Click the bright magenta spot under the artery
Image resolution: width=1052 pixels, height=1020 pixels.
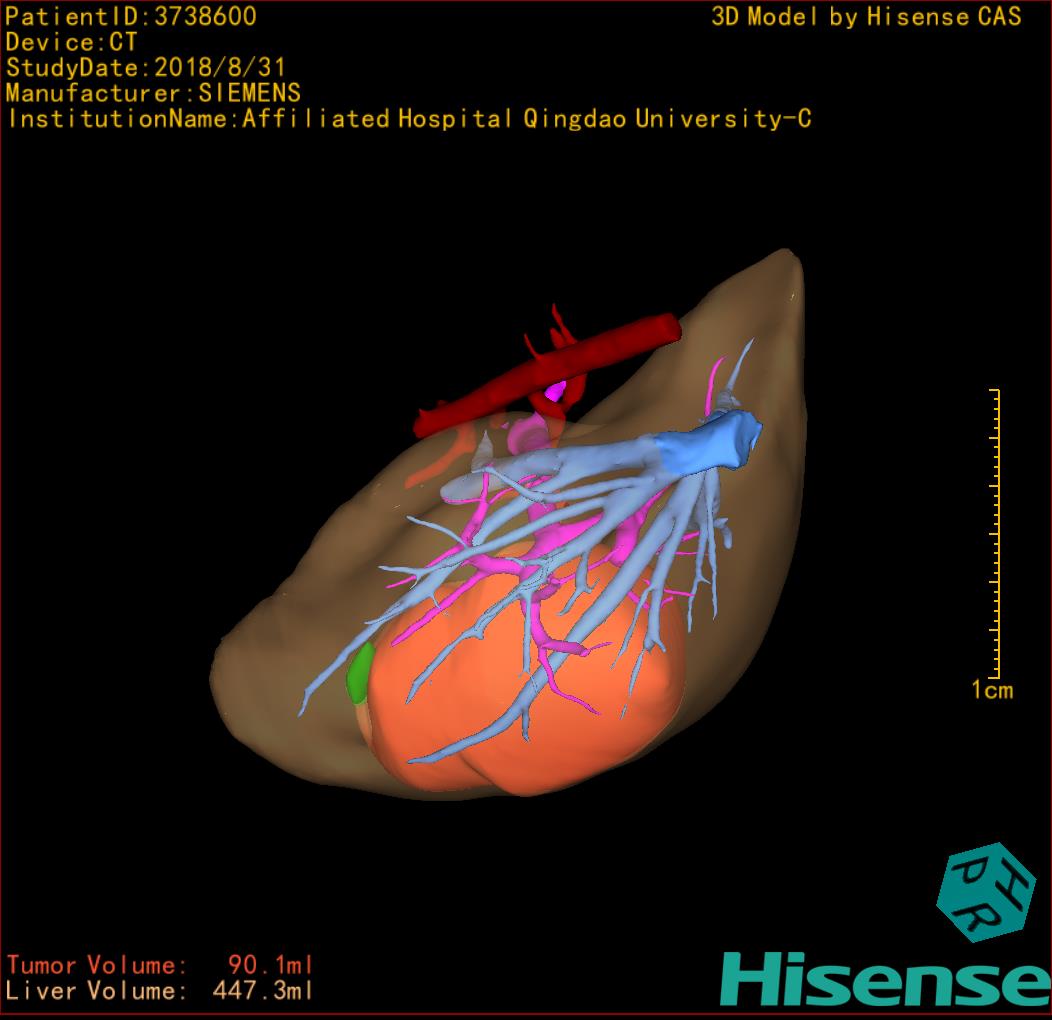(x=555, y=387)
